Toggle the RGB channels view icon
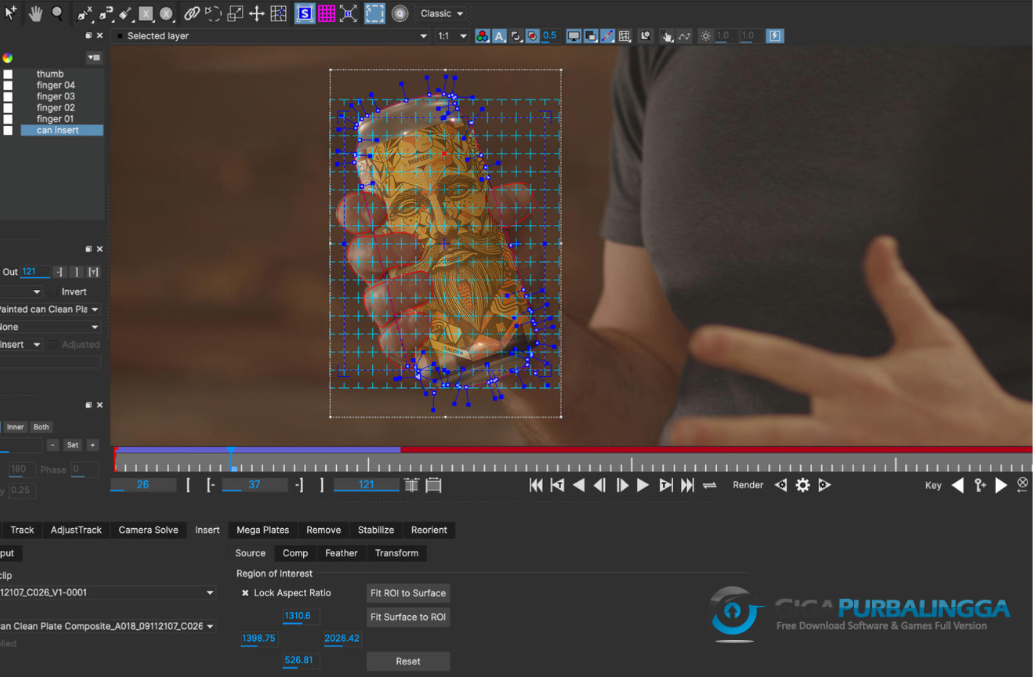The width and height of the screenshot is (1033, 677). tap(482, 36)
